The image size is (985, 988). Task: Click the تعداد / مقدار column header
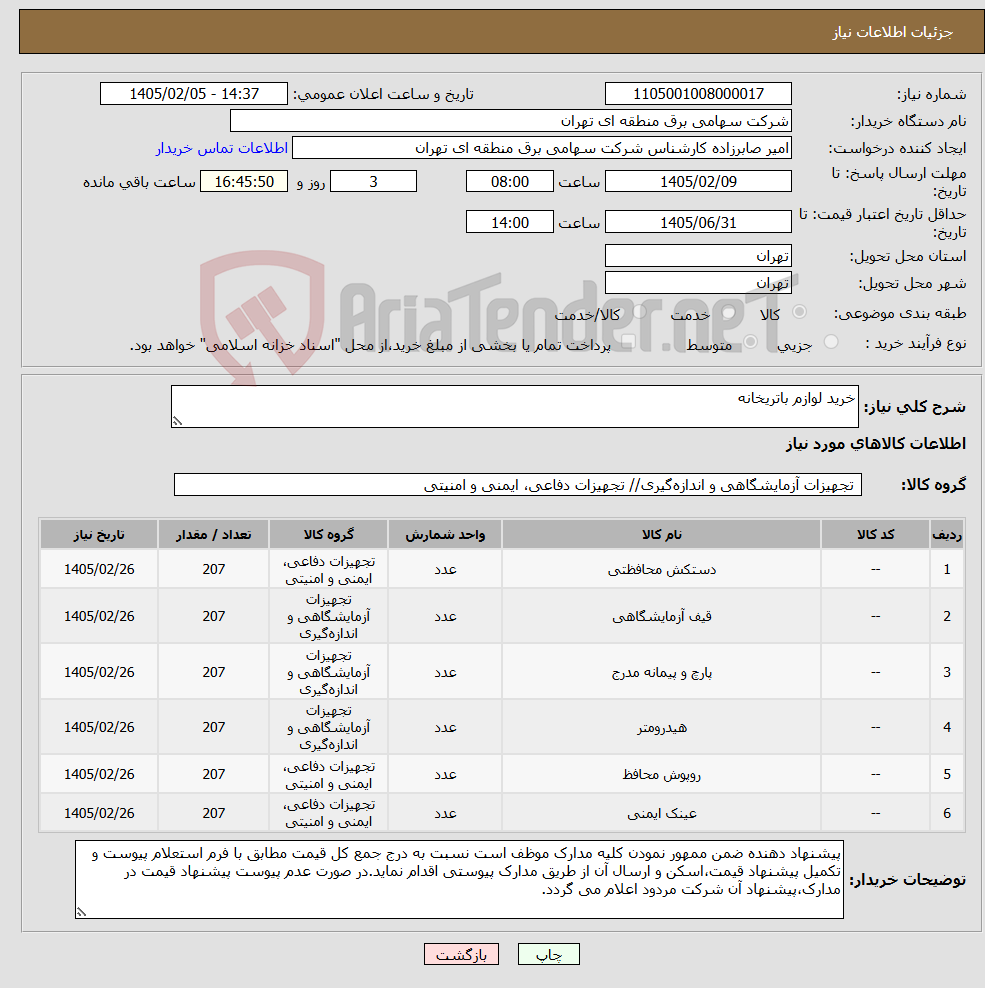(x=214, y=534)
